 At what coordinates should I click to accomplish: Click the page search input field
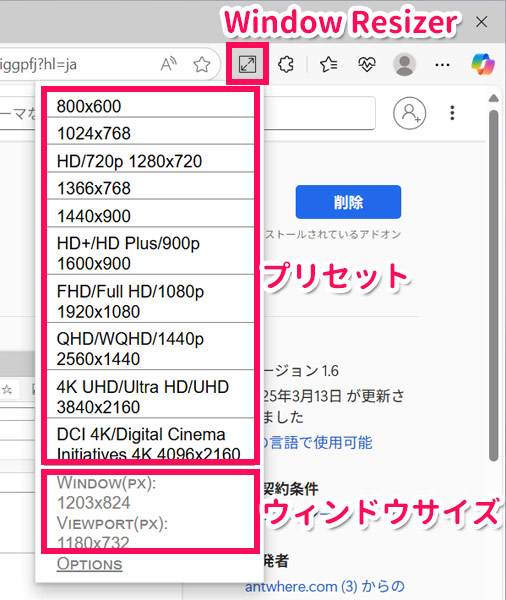click(320, 113)
